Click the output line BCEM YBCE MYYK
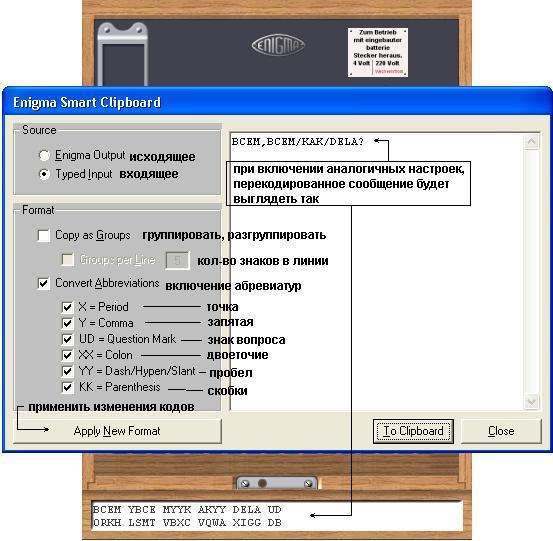Screen dimensions: 553x541 pyautogui.click(x=187, y=510)
